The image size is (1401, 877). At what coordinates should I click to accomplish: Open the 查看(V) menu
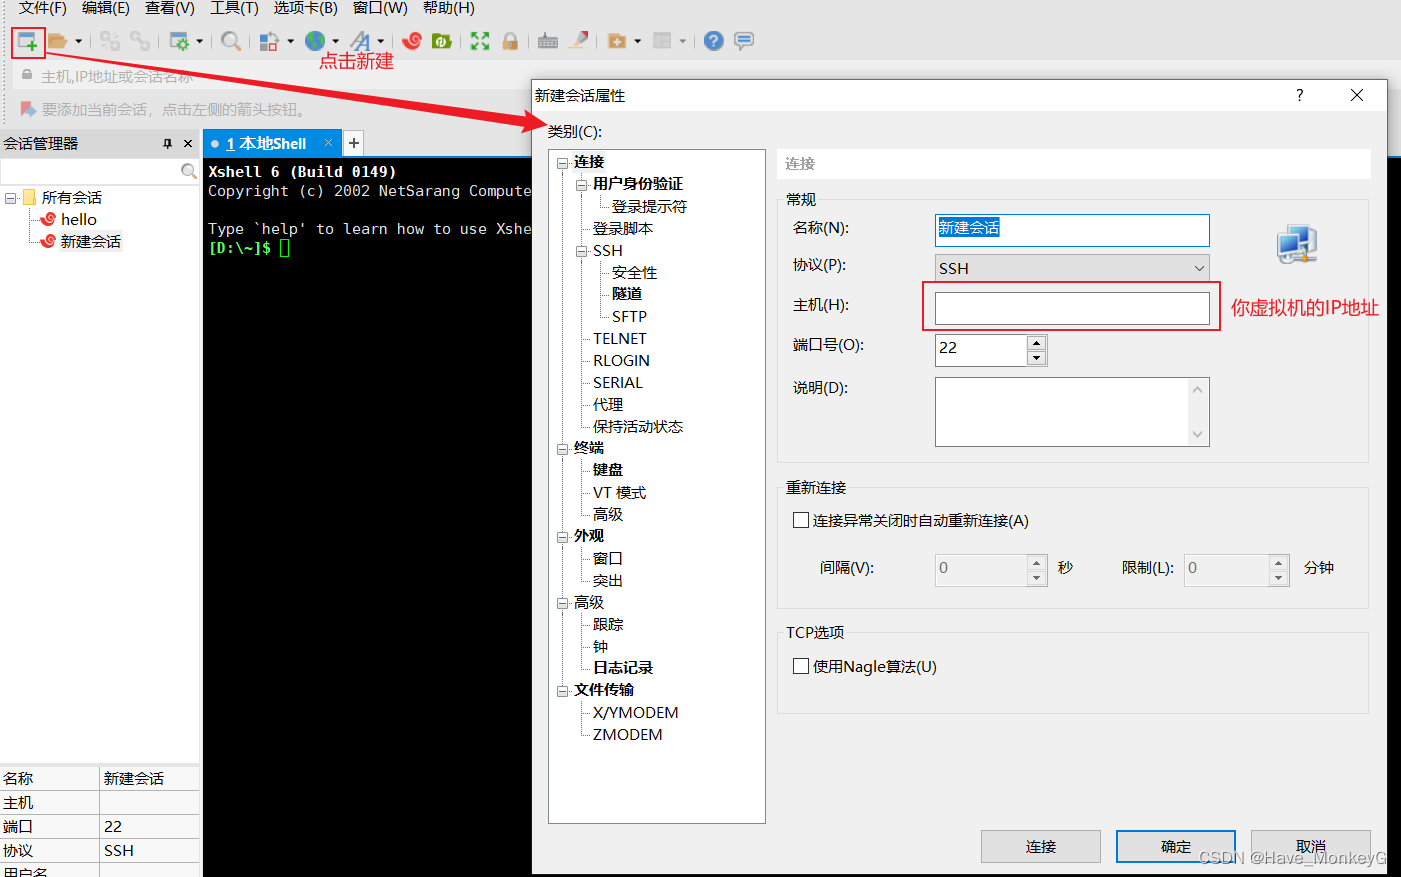(170, 8)
